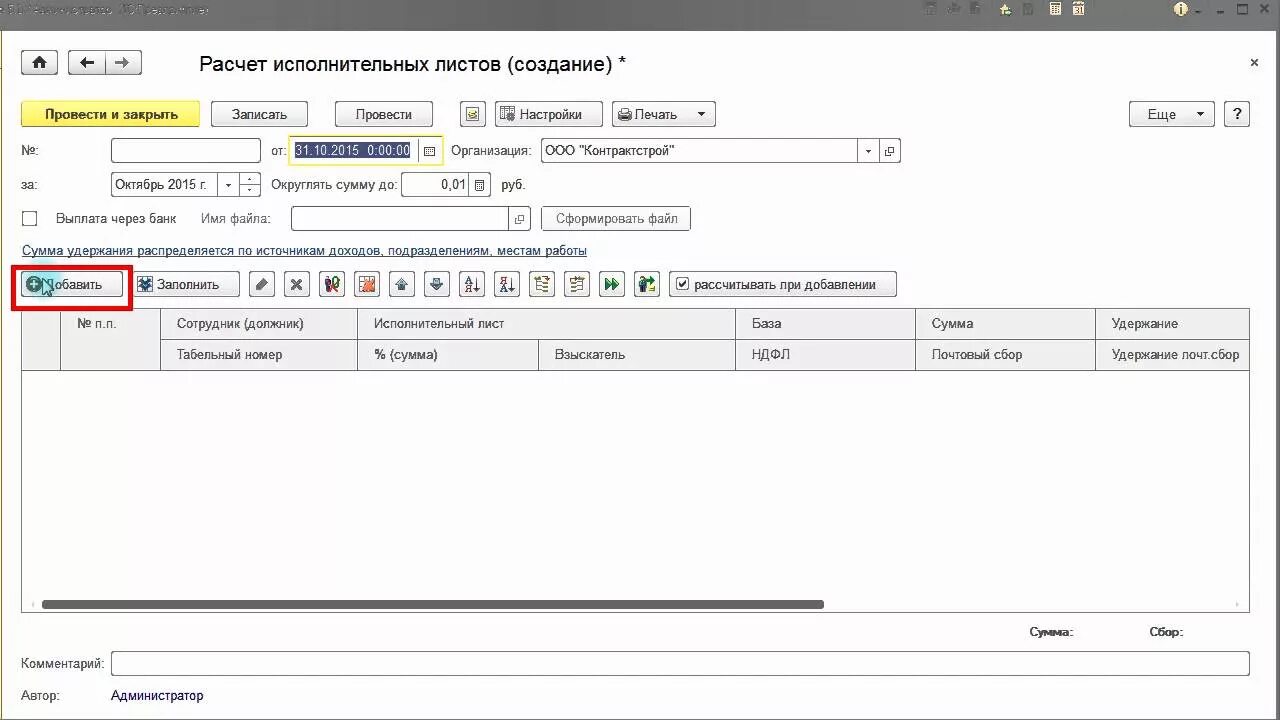Click the Записать button
The height and width of the screenshot is (720, 1280).
[259, 114]
